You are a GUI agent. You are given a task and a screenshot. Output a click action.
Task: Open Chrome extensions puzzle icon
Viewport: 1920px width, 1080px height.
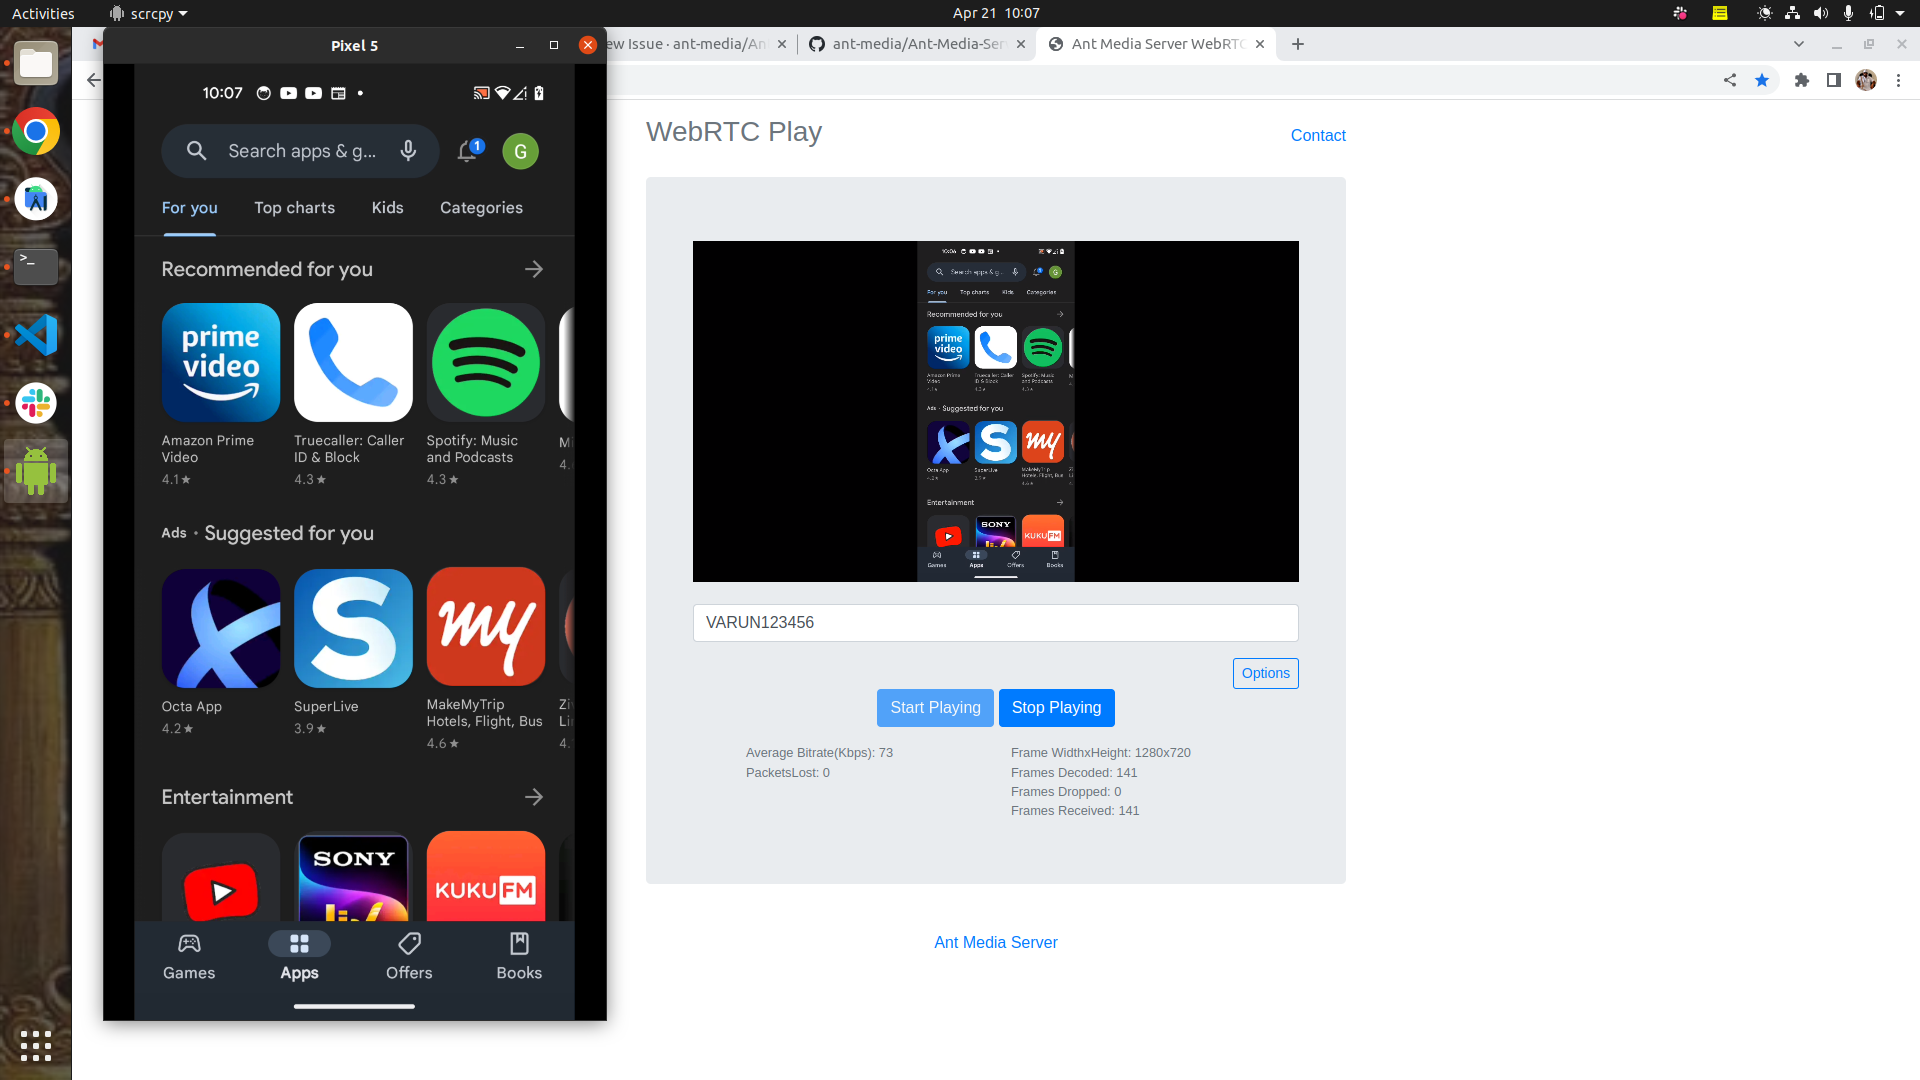pyautogui.click(x=1802, y=80)
